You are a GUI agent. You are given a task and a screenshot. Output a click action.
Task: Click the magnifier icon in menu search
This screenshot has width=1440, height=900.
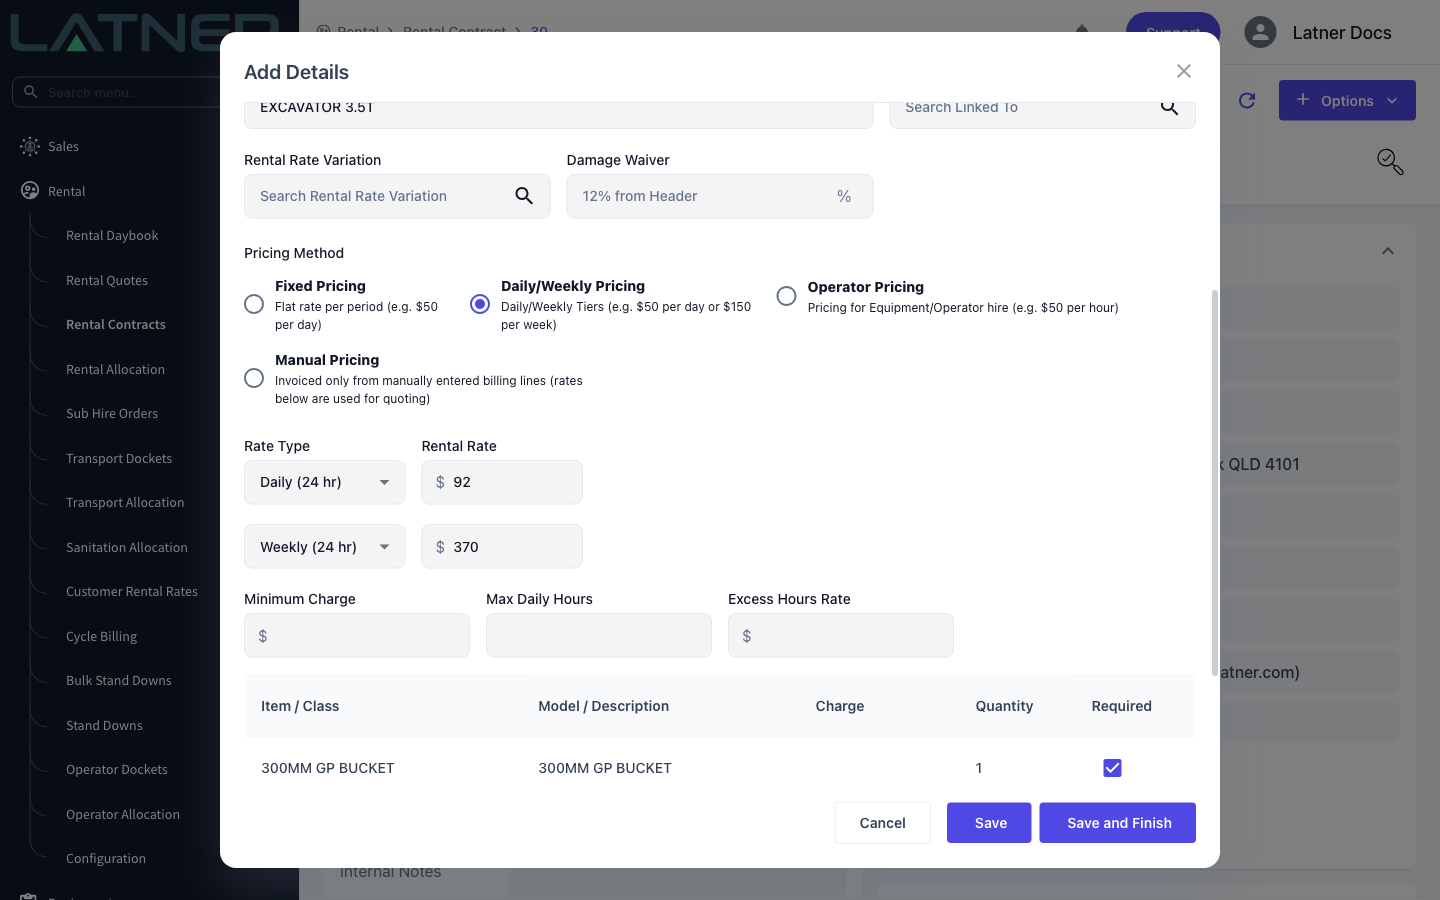point(31,92)
